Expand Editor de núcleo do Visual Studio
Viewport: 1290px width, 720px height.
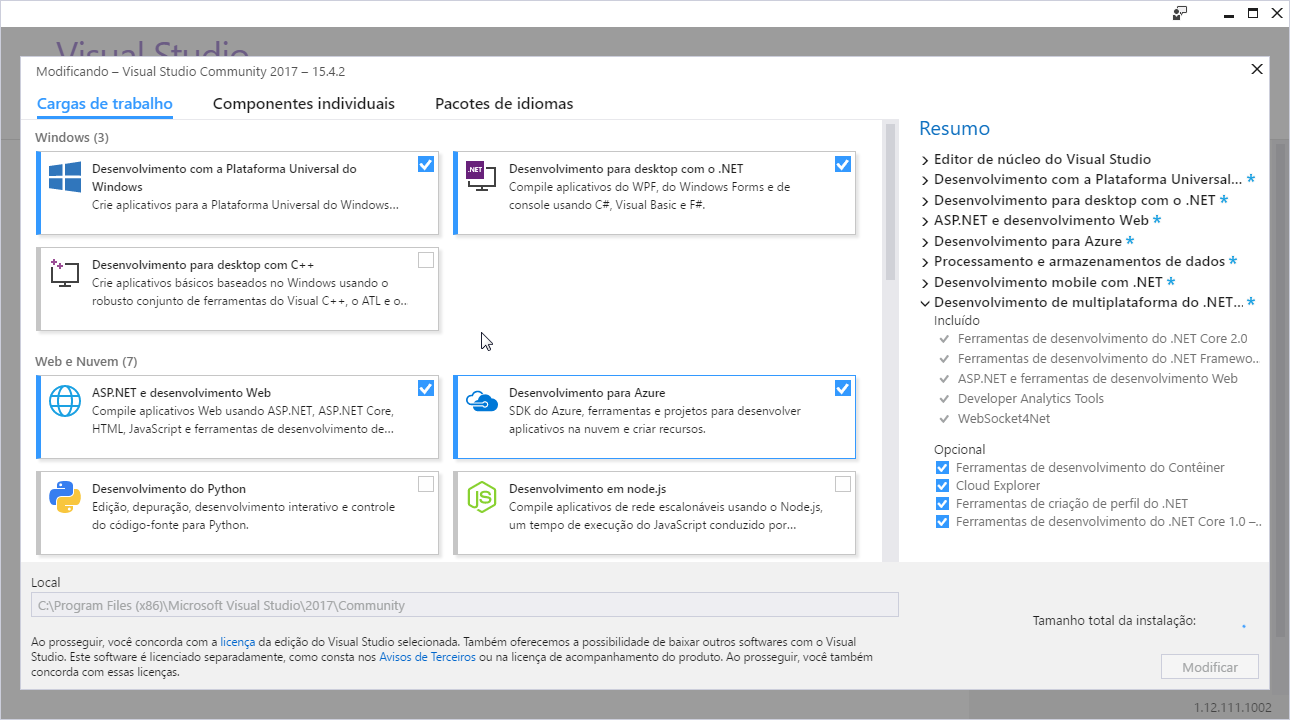[x=925, y=159]
